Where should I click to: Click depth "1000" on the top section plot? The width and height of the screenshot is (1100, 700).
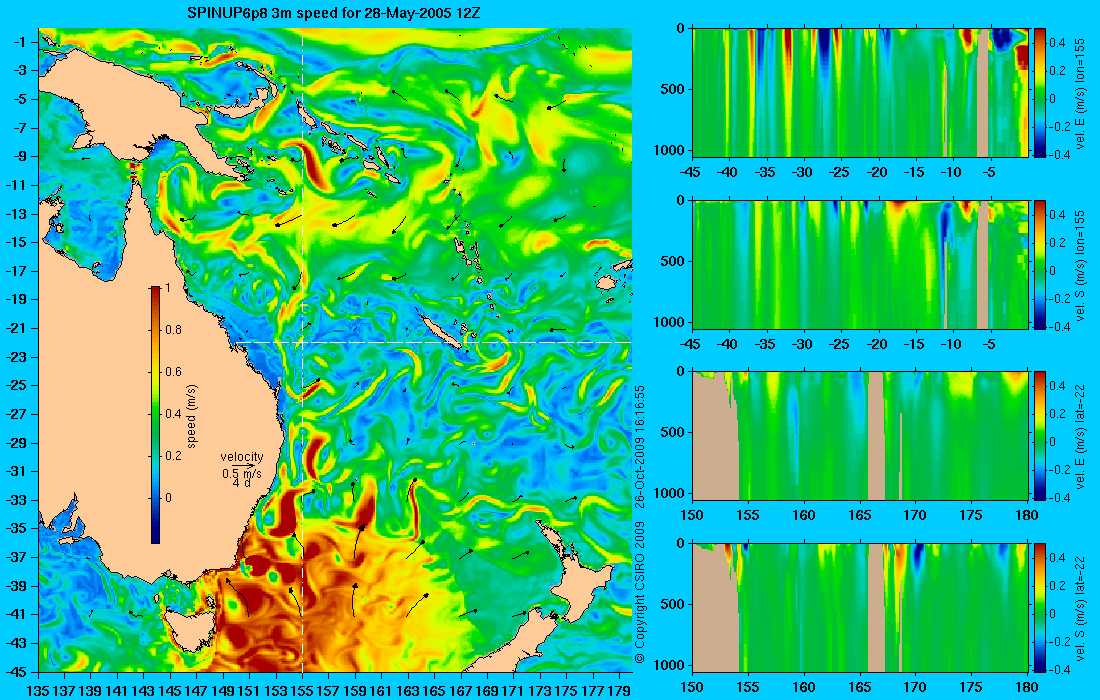671,150
